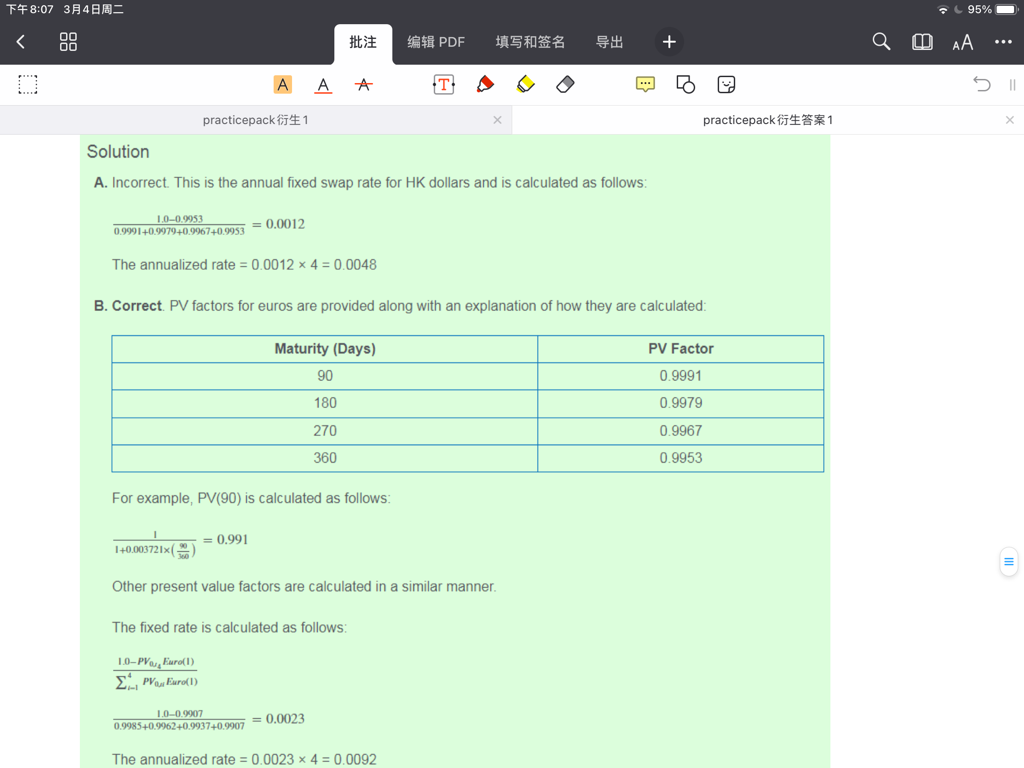Open the shapes tool
This screenshot has width=1024, height=768.
(x=686, y=84)
